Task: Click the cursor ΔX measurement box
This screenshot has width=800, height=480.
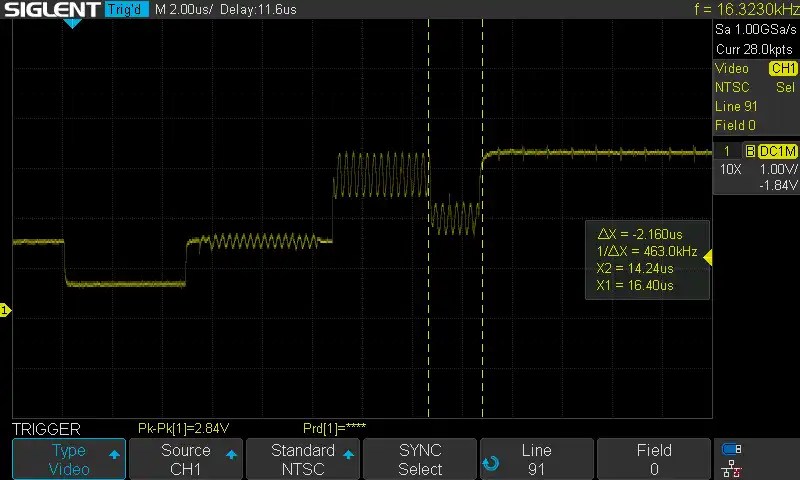Action: click(647, 258)
